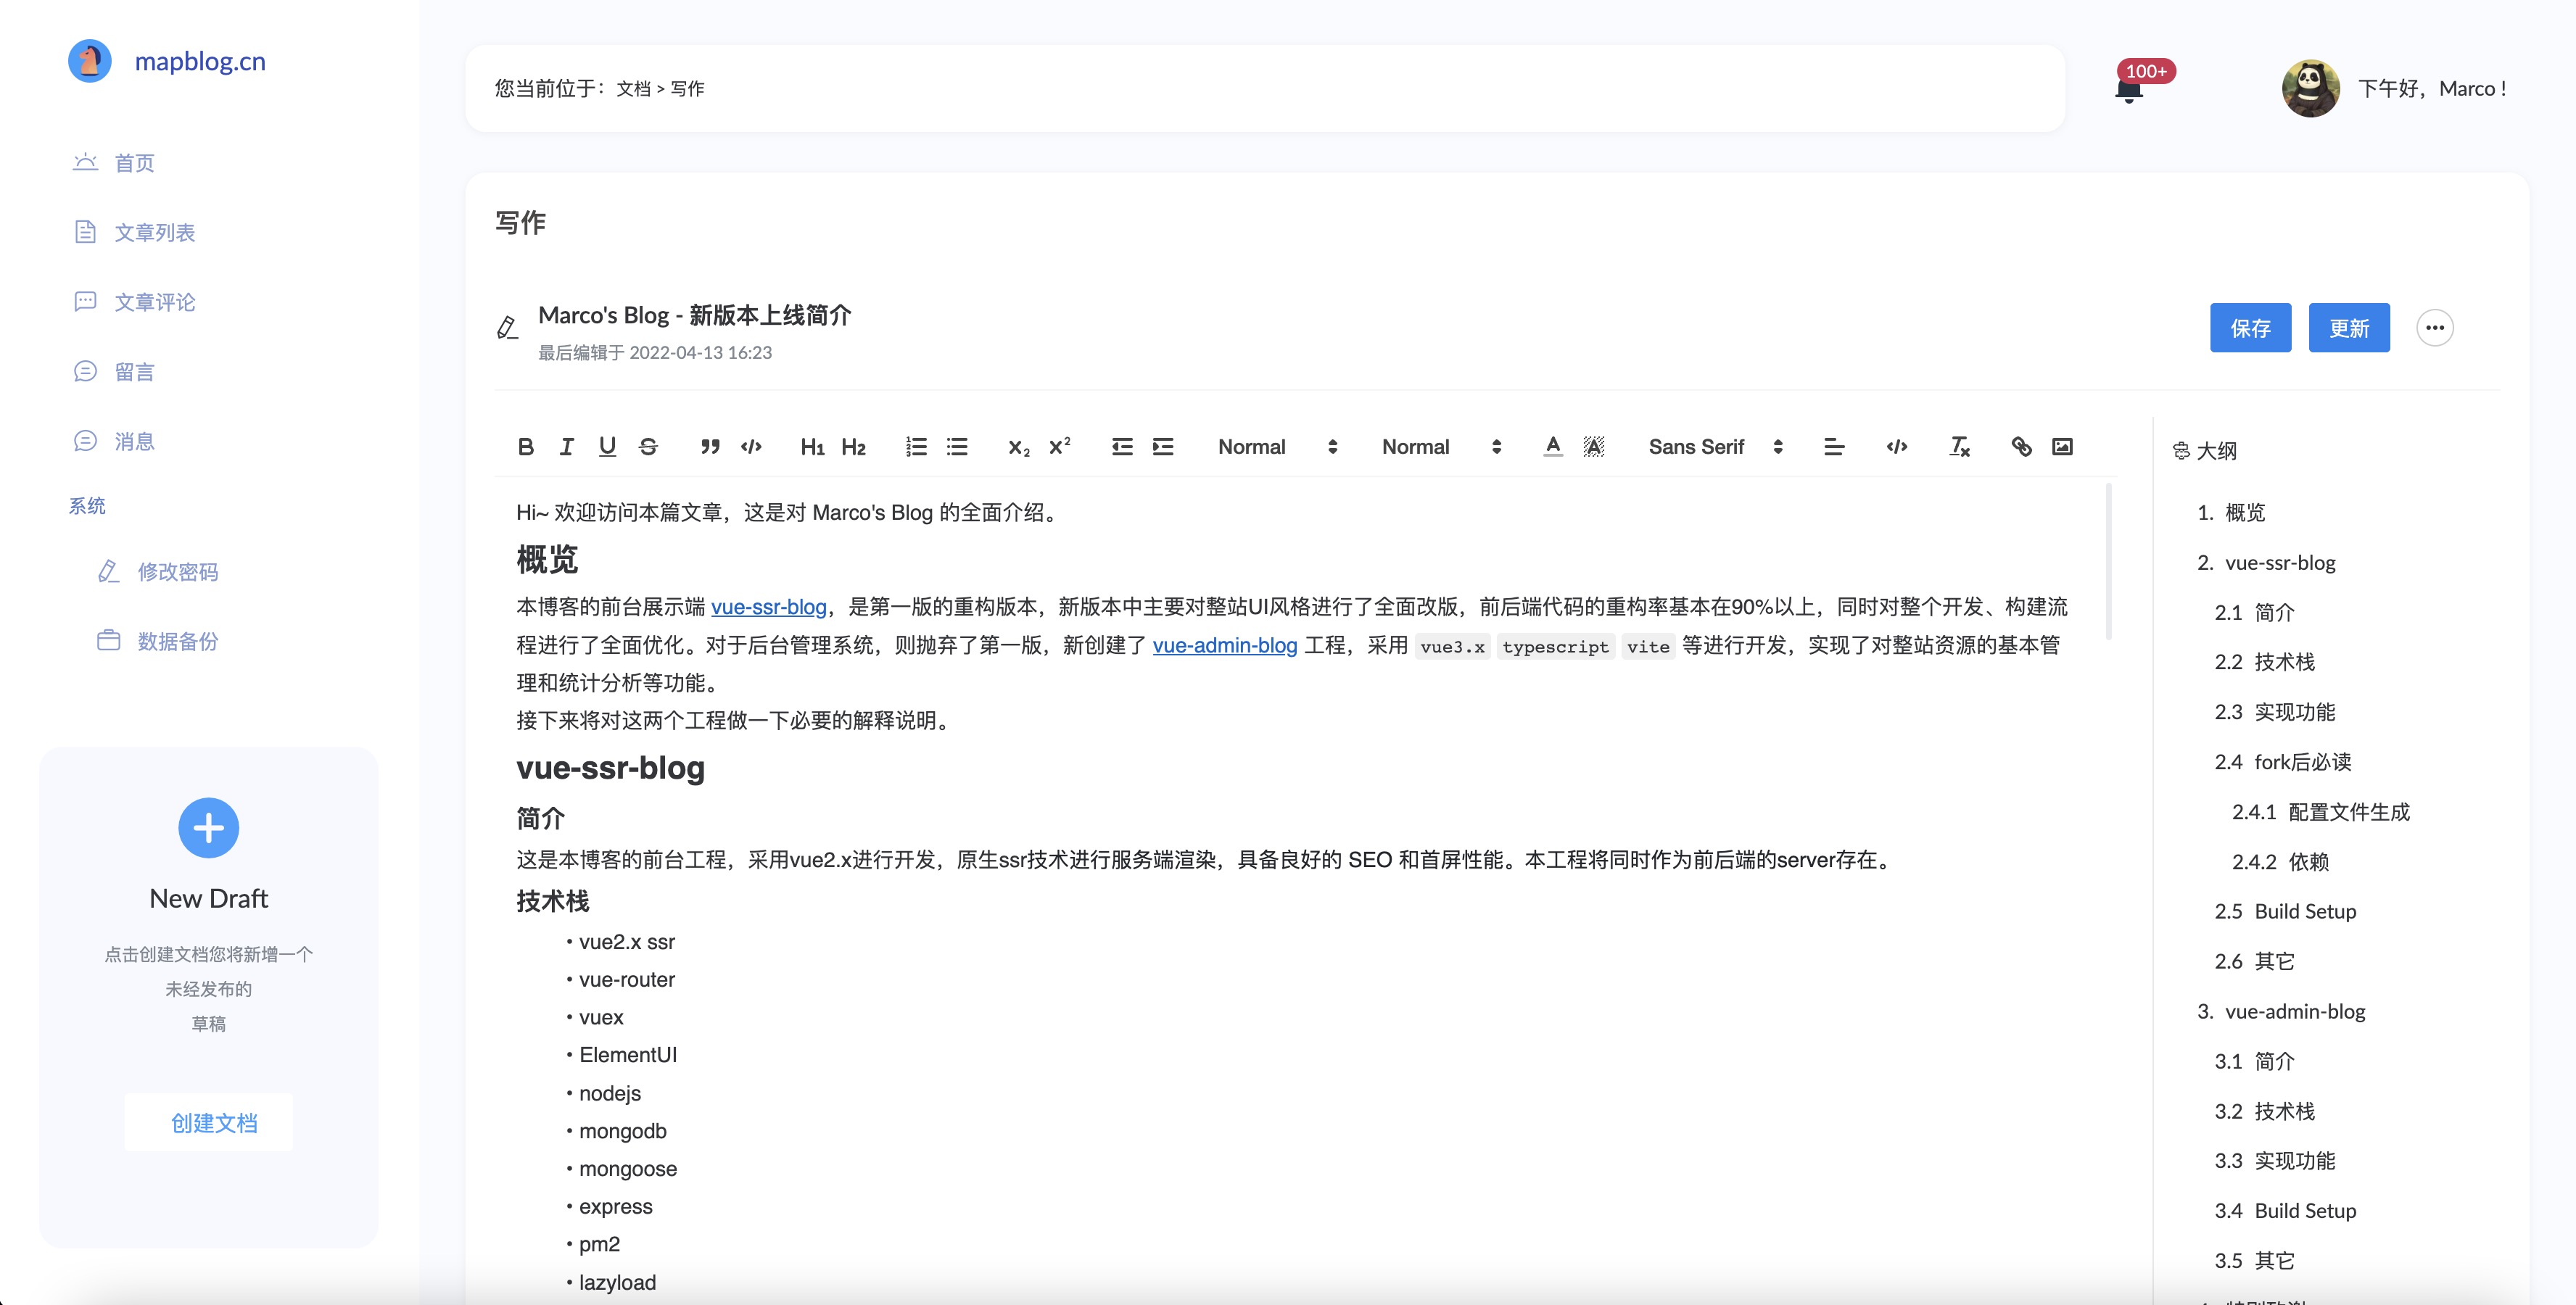Jump to outline item 1. 概览
Viewport: 2576px width, 1305px height.
pyautogui.click(x=2231, y=512)
